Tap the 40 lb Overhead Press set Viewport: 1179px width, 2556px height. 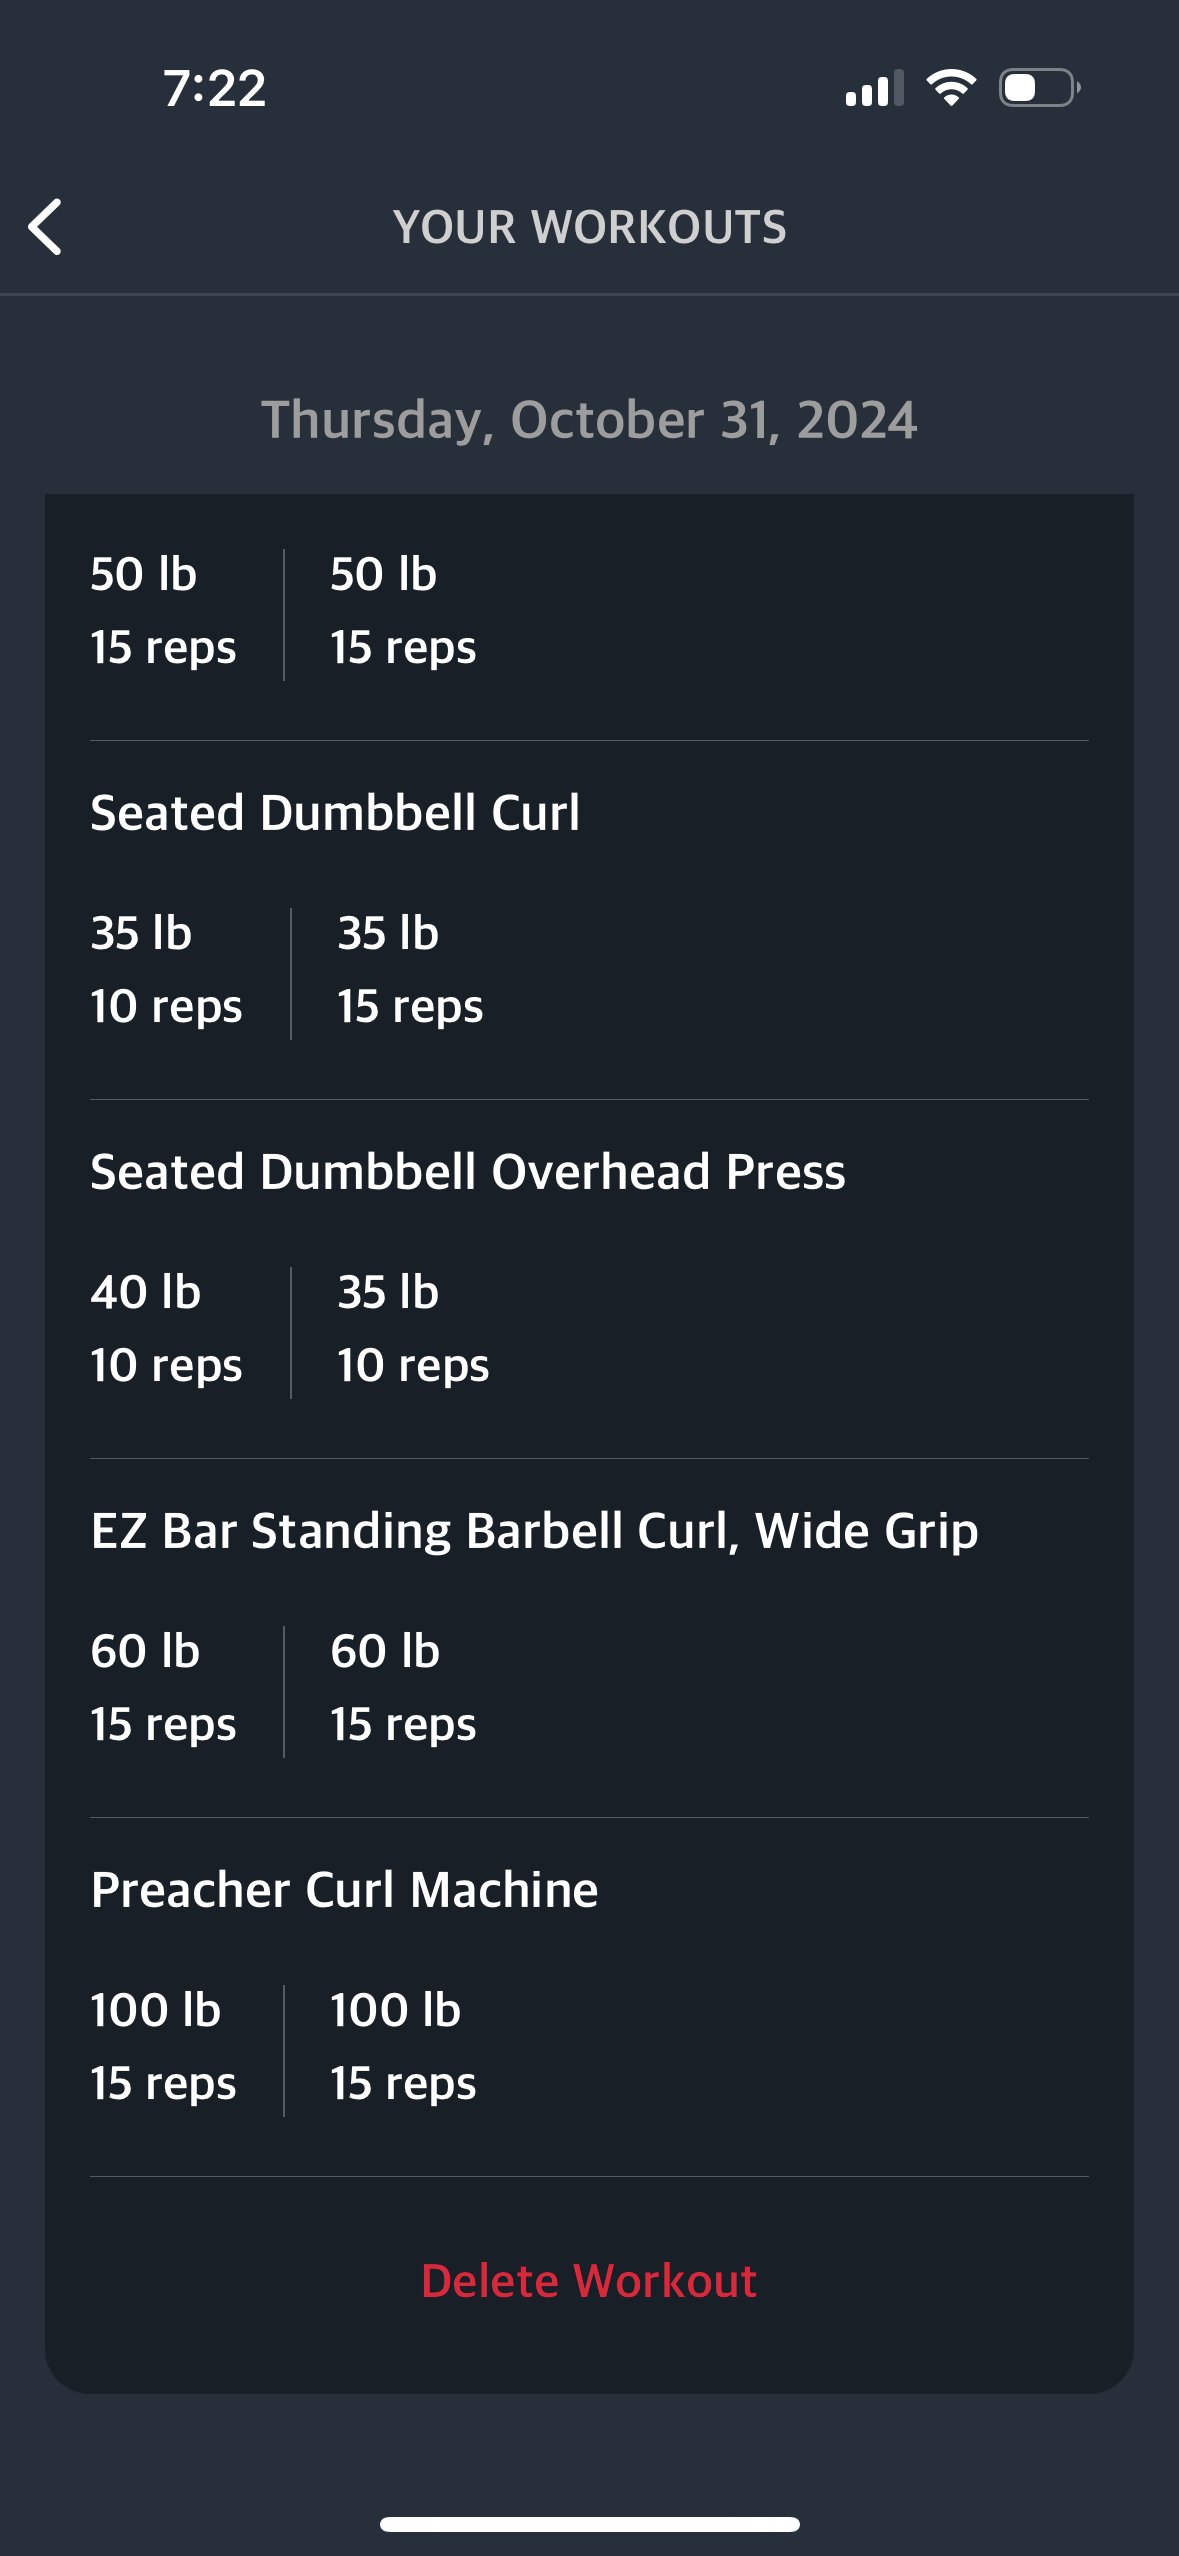(166, 1328)
